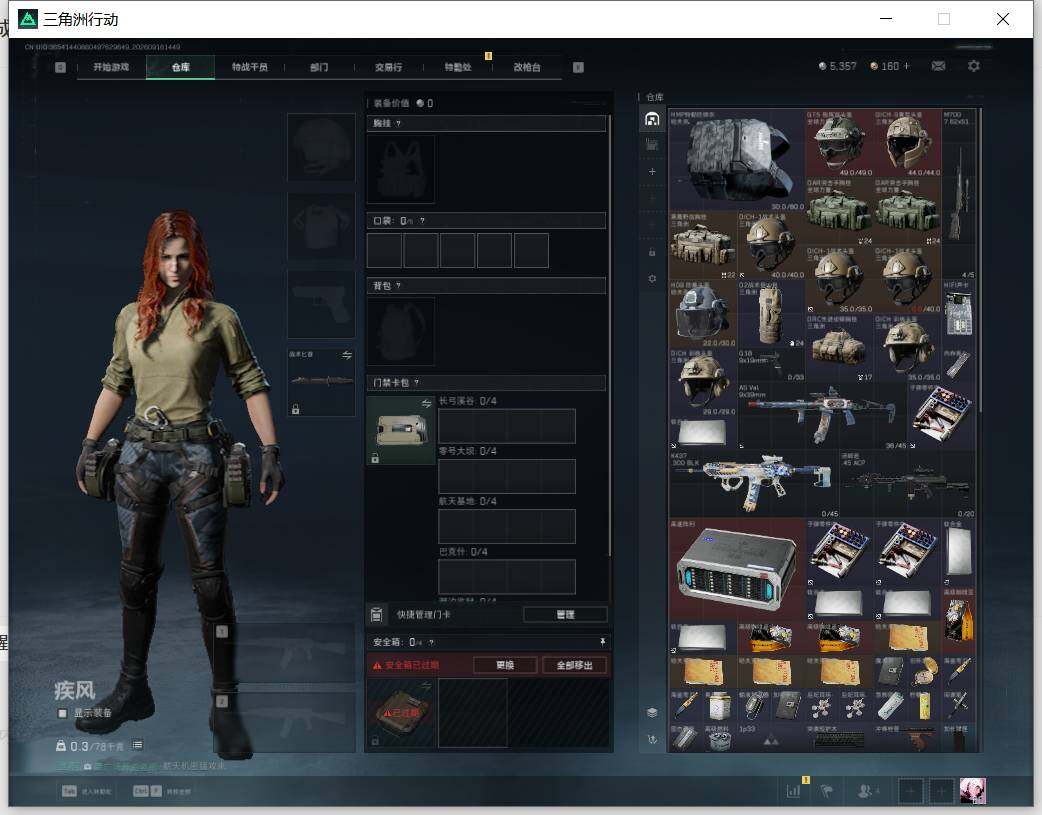Select the K437 skinned gun item
Viewport: 1042px width, 815px height.
tap(754, 484)
